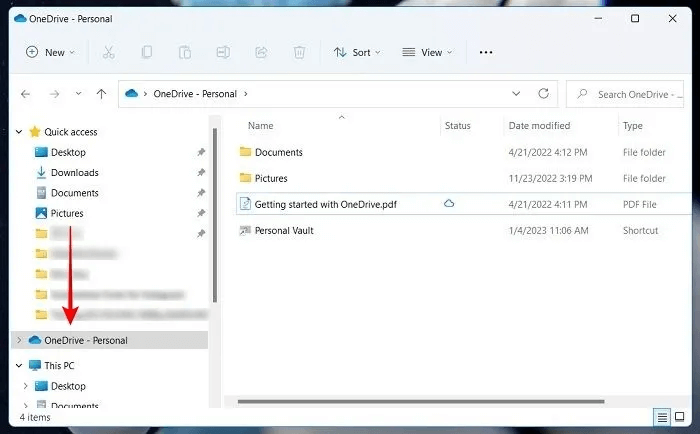Open Desktop under This PC
Screen dimensions: 700x434
point(68,386)
